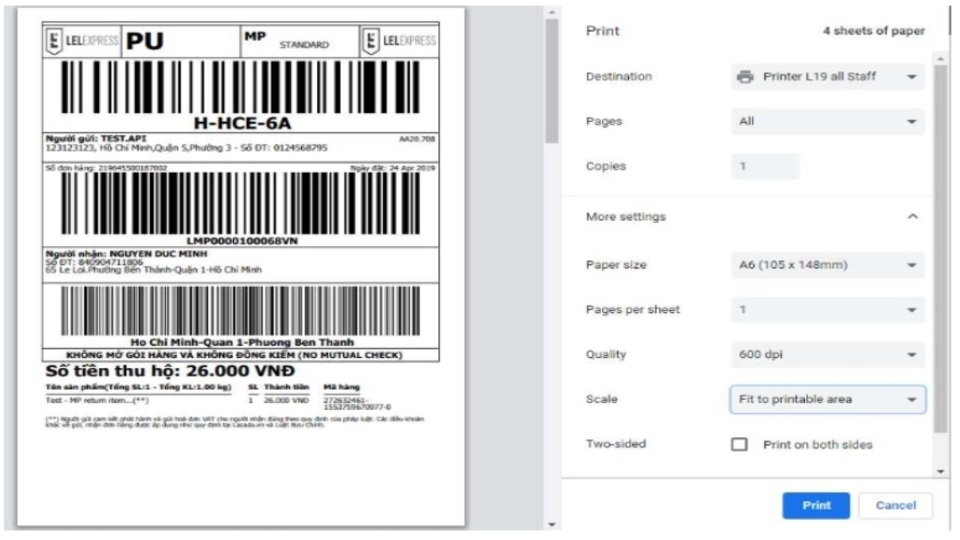Click the NGUYEN DUC MINH recipient text
960x540 pixels.
click(x=158, y=253)
